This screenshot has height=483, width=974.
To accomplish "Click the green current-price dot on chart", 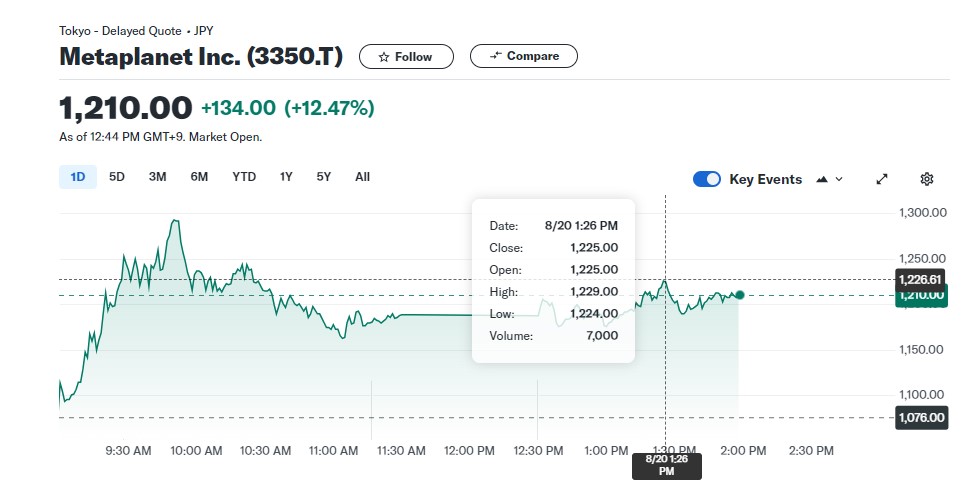I will tap(739, 294).
